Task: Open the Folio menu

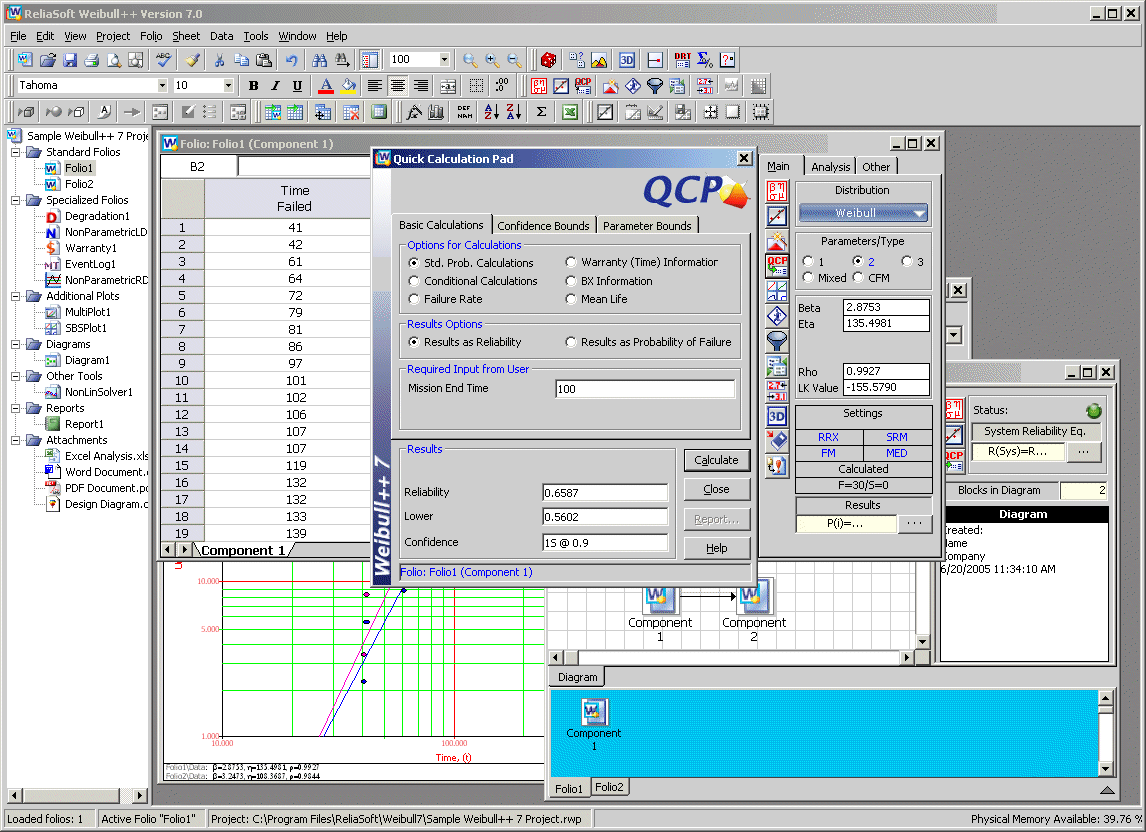Action: (151, 36)
